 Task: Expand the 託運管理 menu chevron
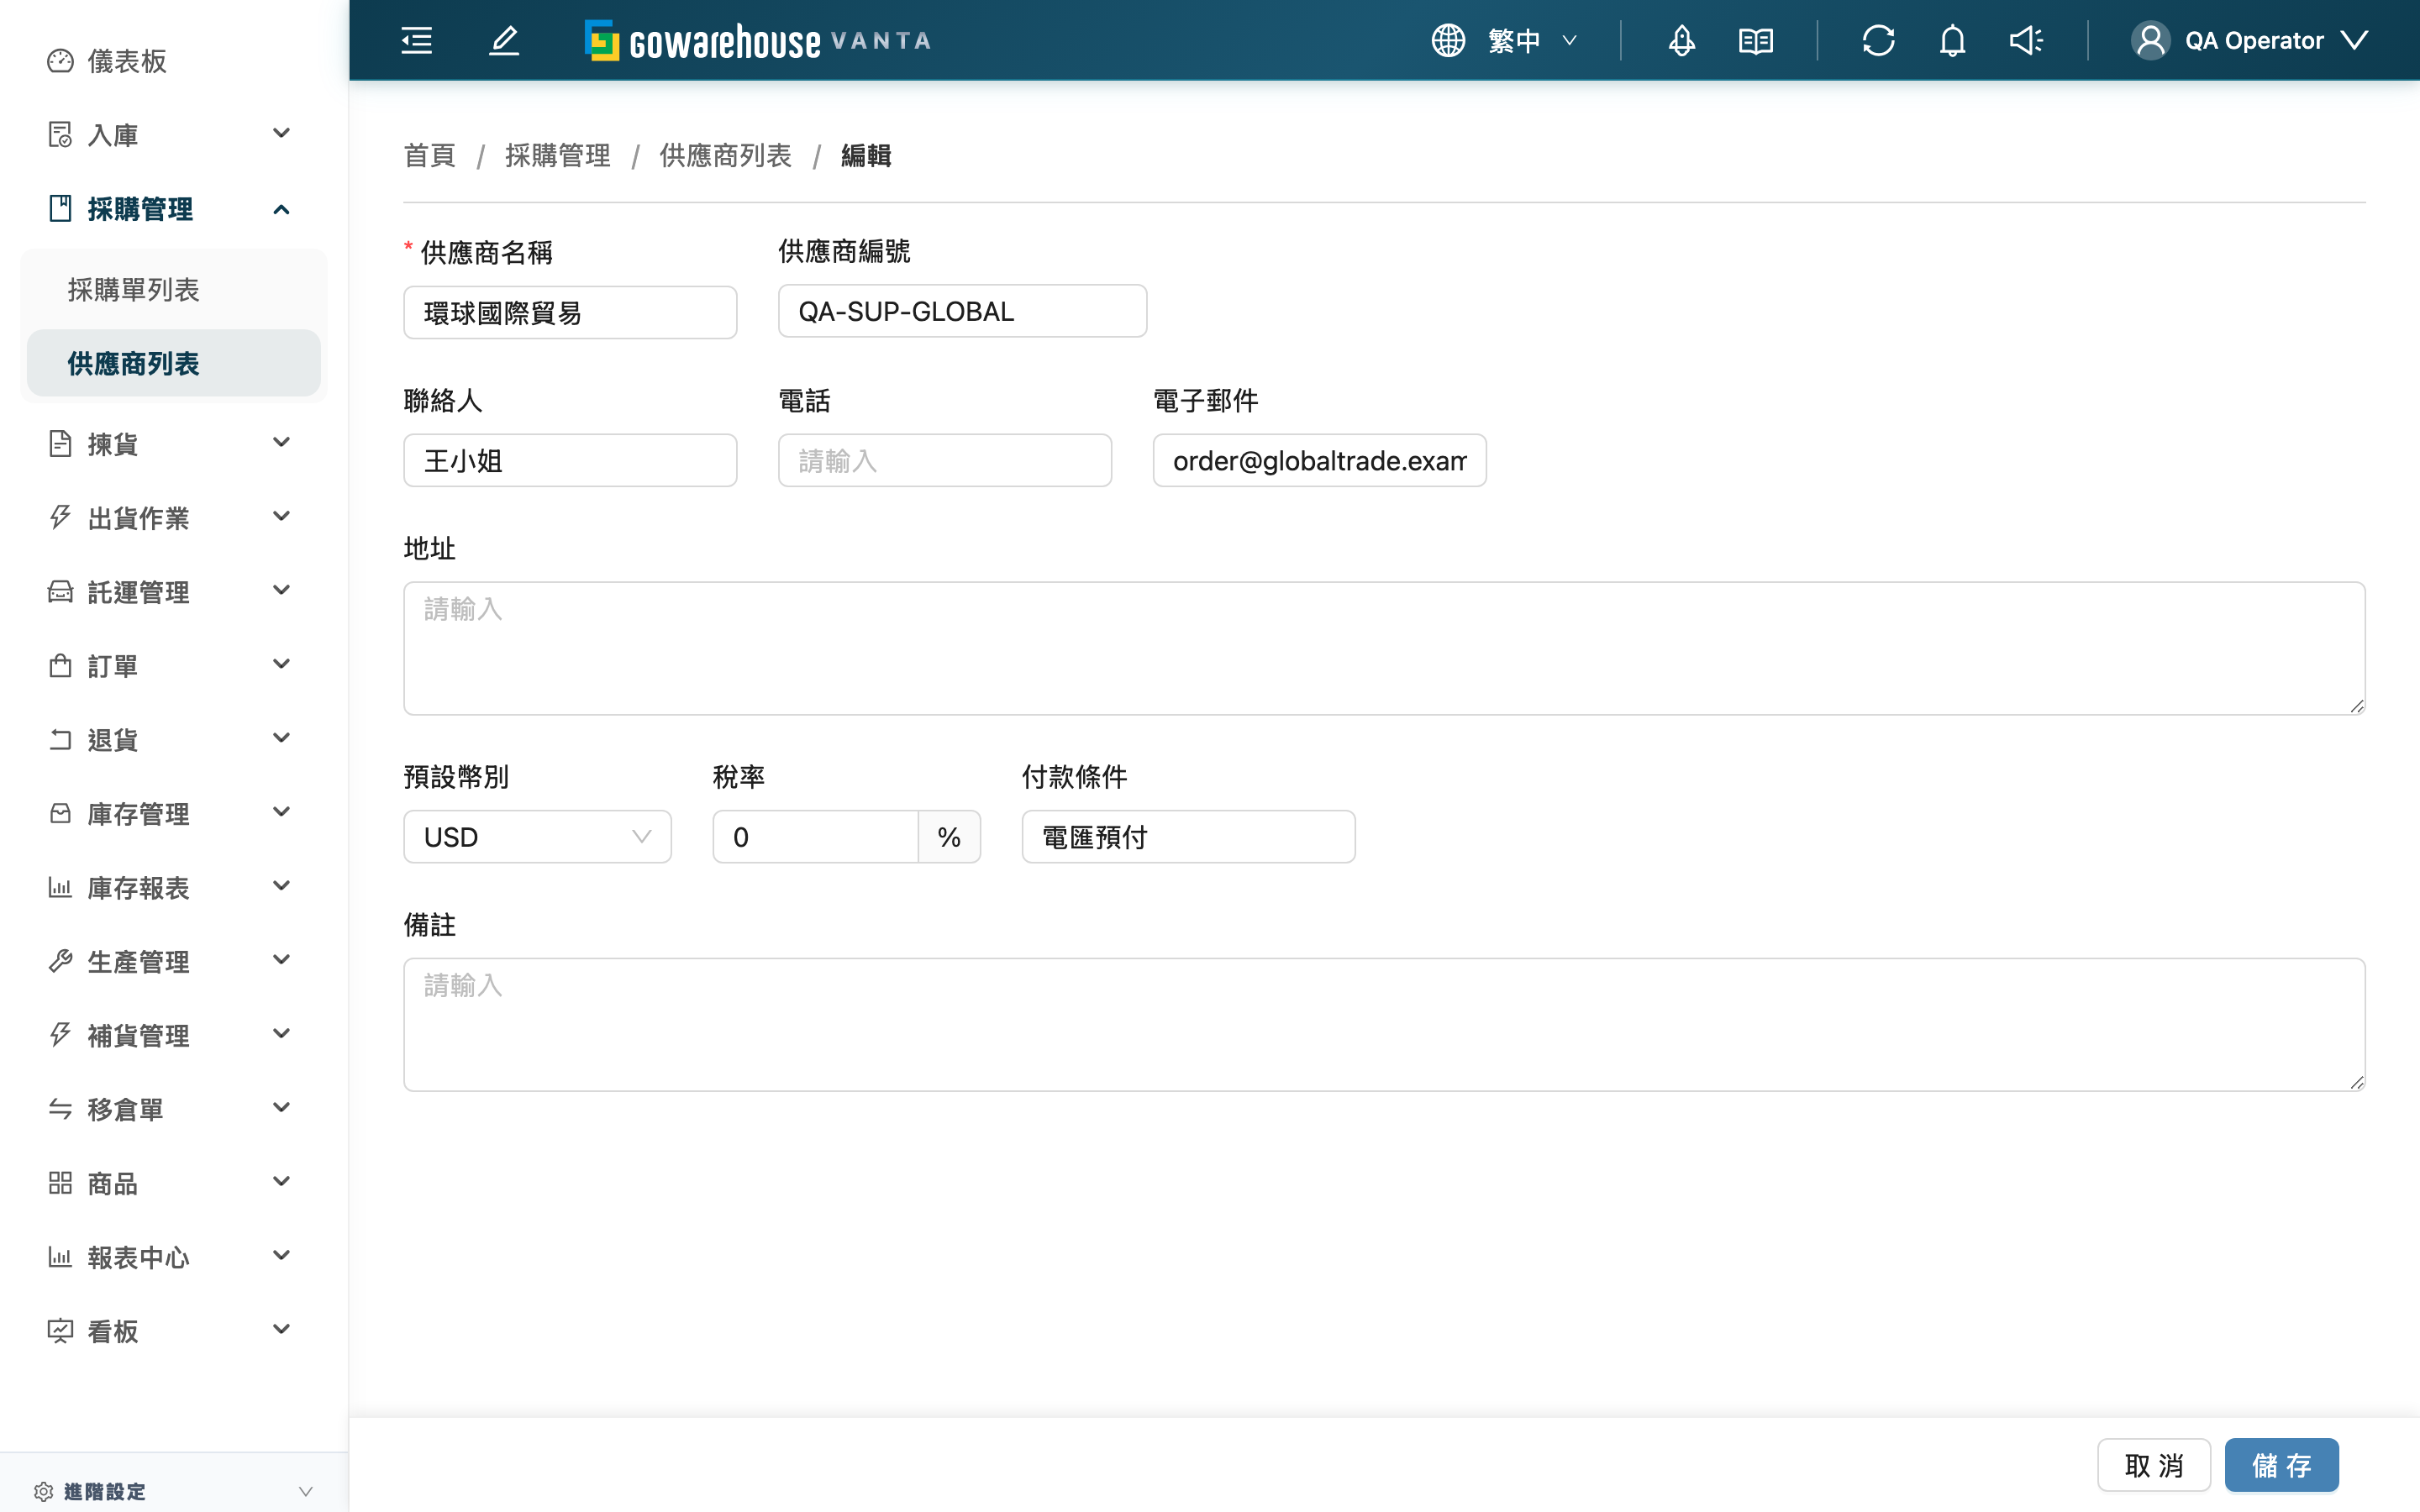pyautogui.click(x=281, y=590)
